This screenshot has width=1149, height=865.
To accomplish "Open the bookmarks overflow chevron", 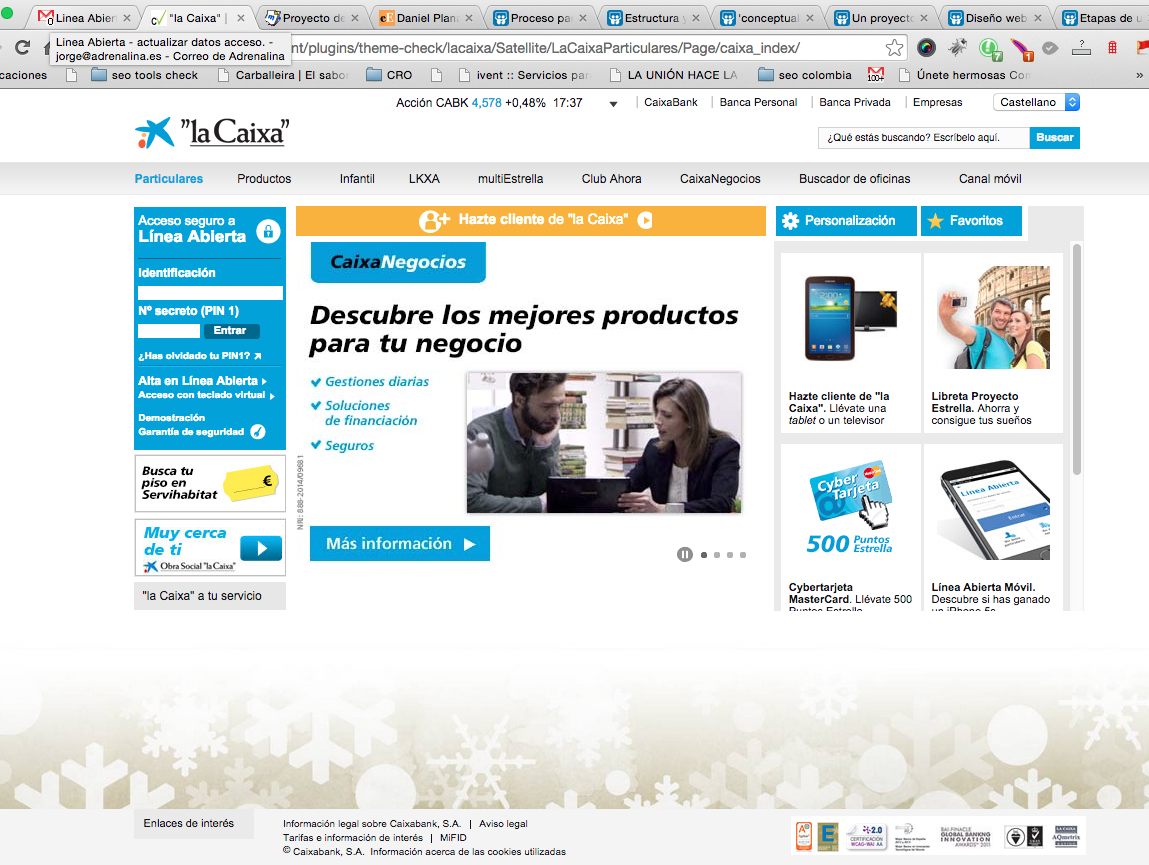I will (x=1139, y=75).
